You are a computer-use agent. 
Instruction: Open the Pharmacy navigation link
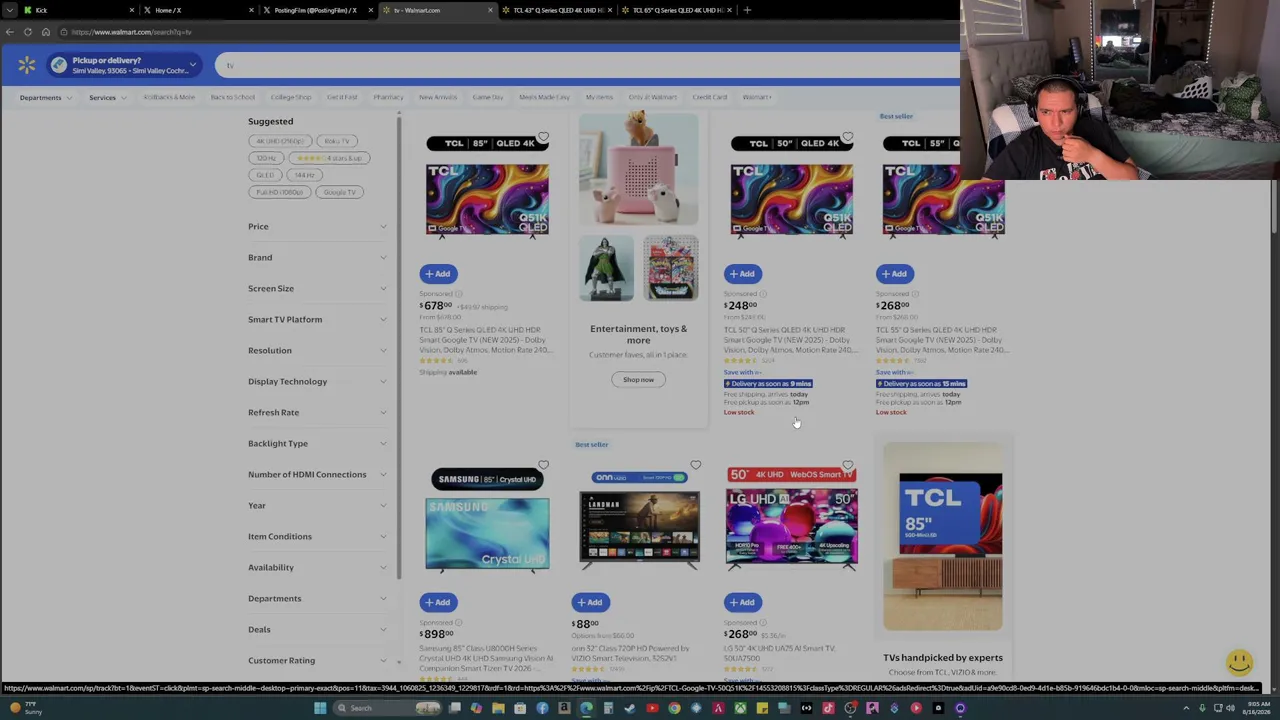pos(388,97)
